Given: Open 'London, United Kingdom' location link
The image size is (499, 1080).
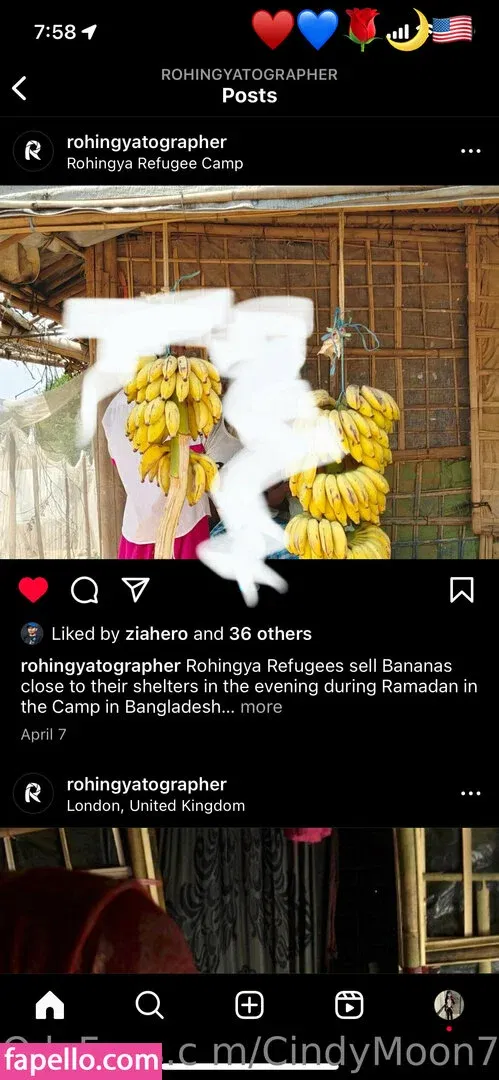Looking at the screenshot, I should [x=156, y=806].
